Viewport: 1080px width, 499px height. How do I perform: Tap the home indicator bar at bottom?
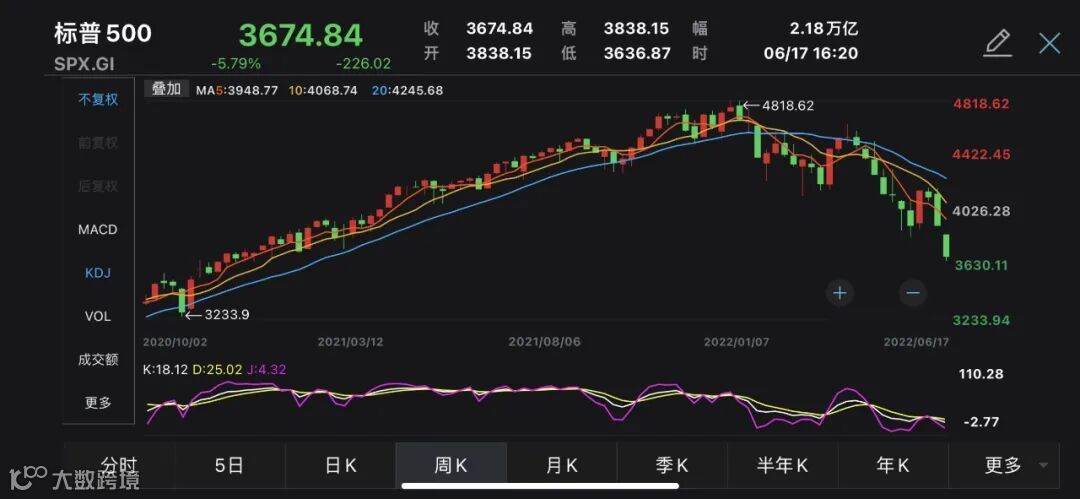[539, 486]
